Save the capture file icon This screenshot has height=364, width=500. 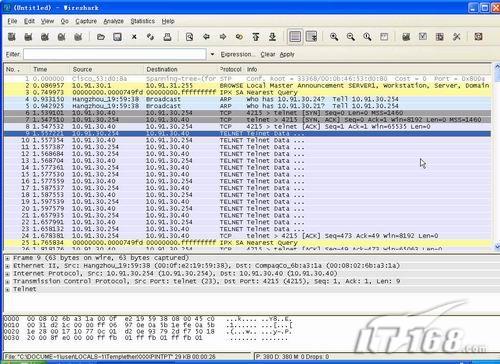[117, 37]
